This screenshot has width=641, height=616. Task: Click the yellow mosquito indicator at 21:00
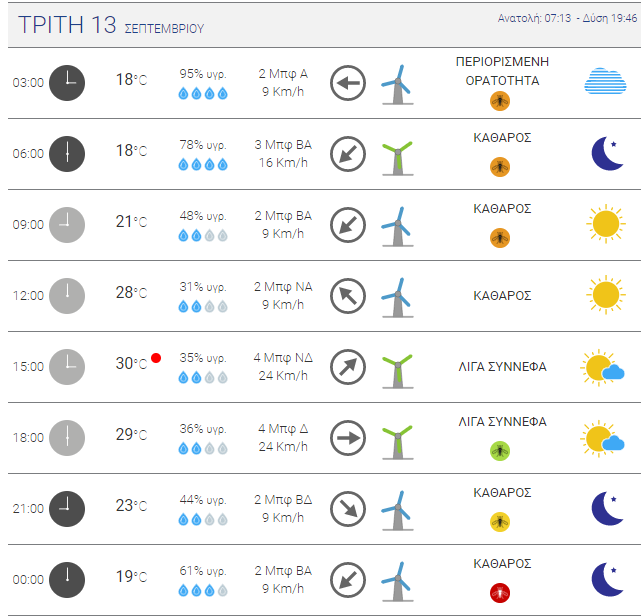pos(500,522)
